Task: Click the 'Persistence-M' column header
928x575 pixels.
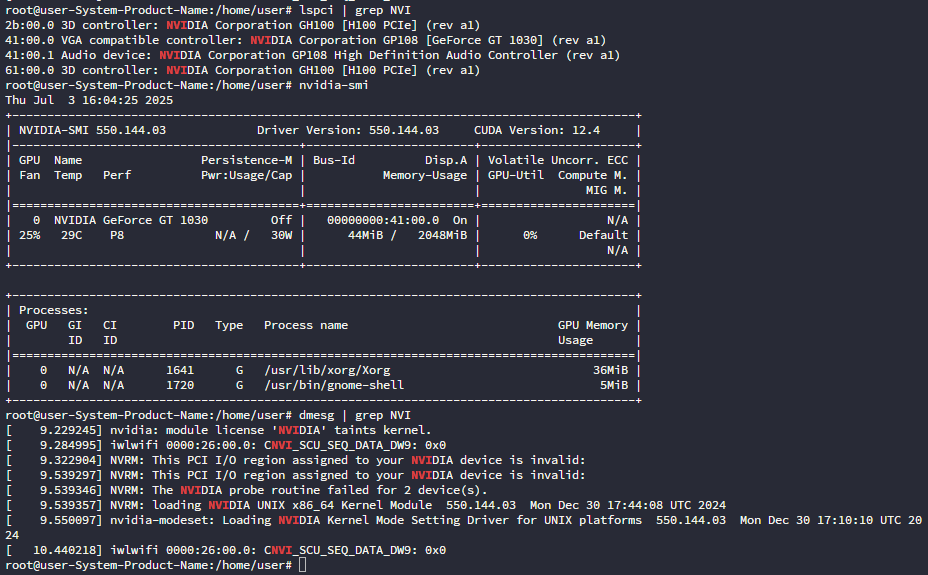Action: click(x=246, y=160)
